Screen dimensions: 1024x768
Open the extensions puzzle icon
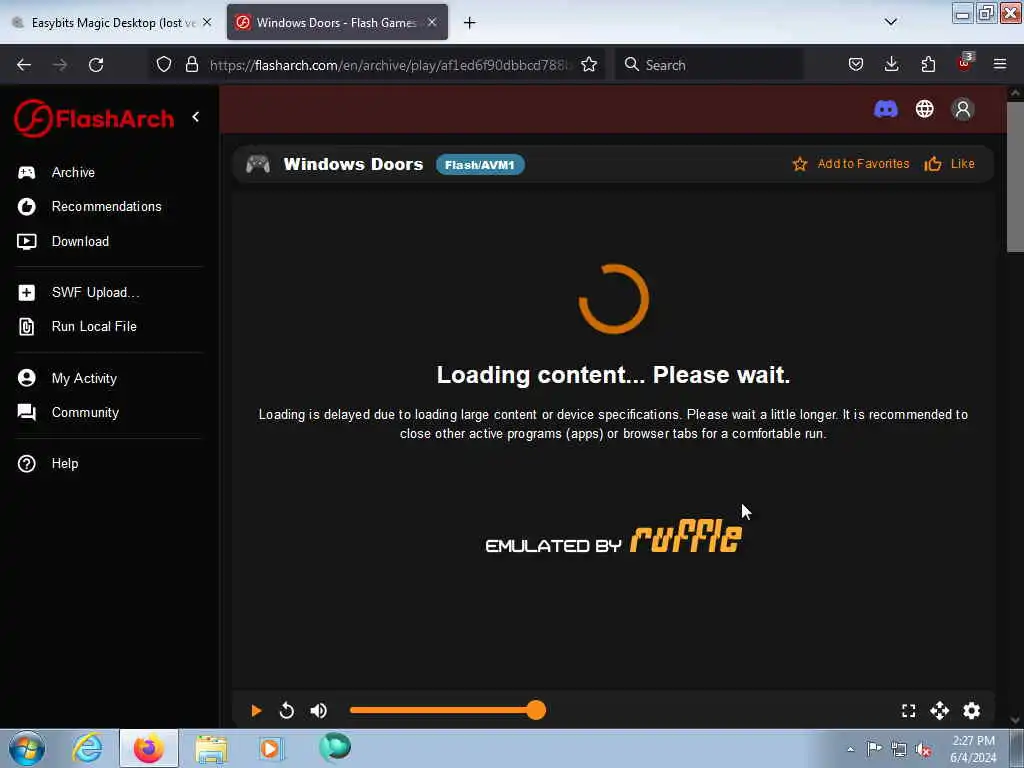(x=928, y=65)
